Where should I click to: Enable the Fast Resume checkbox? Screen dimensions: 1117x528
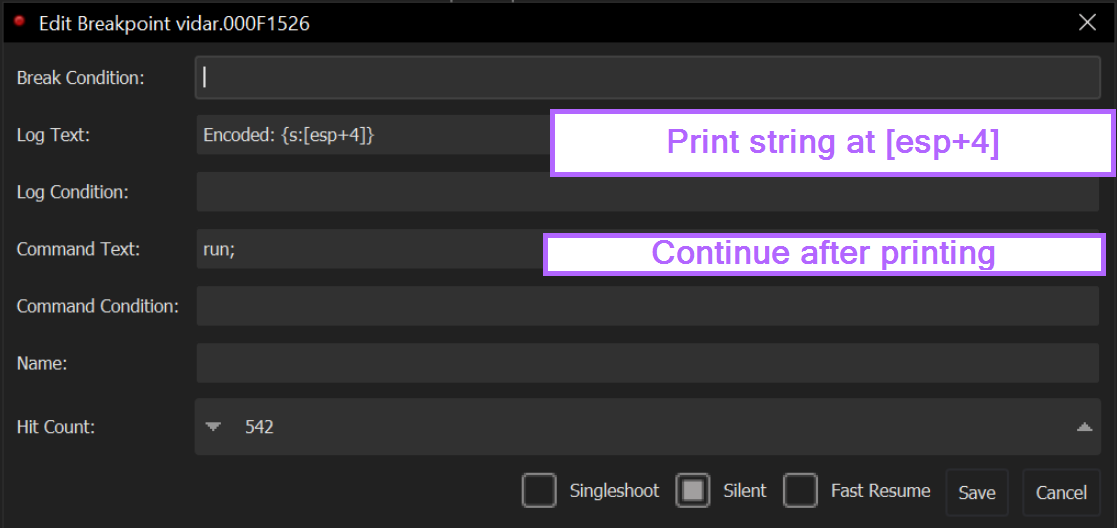(800, 491)
